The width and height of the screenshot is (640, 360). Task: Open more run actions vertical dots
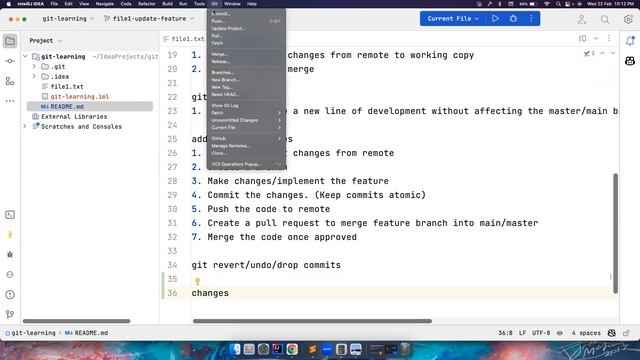531,18
